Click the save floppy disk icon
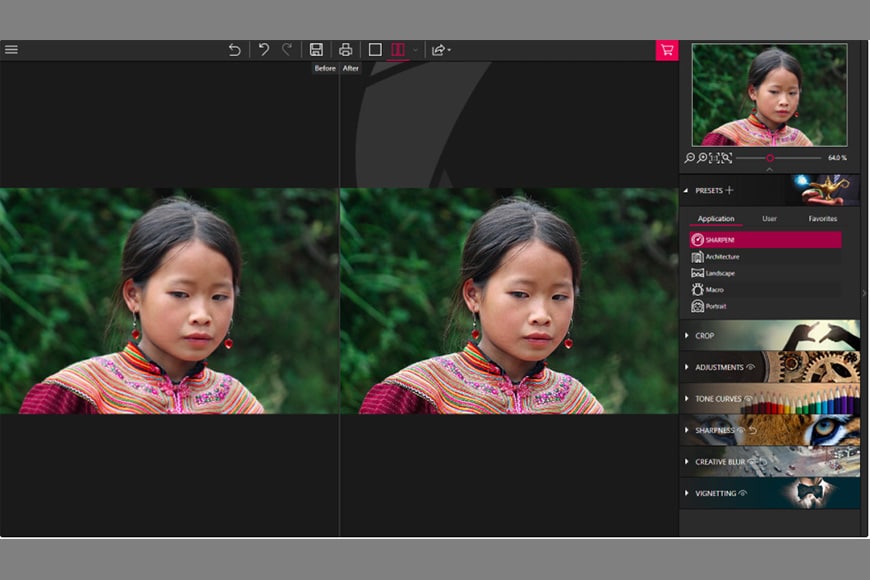Screen dimensions: 870x580 click(316, 50)
